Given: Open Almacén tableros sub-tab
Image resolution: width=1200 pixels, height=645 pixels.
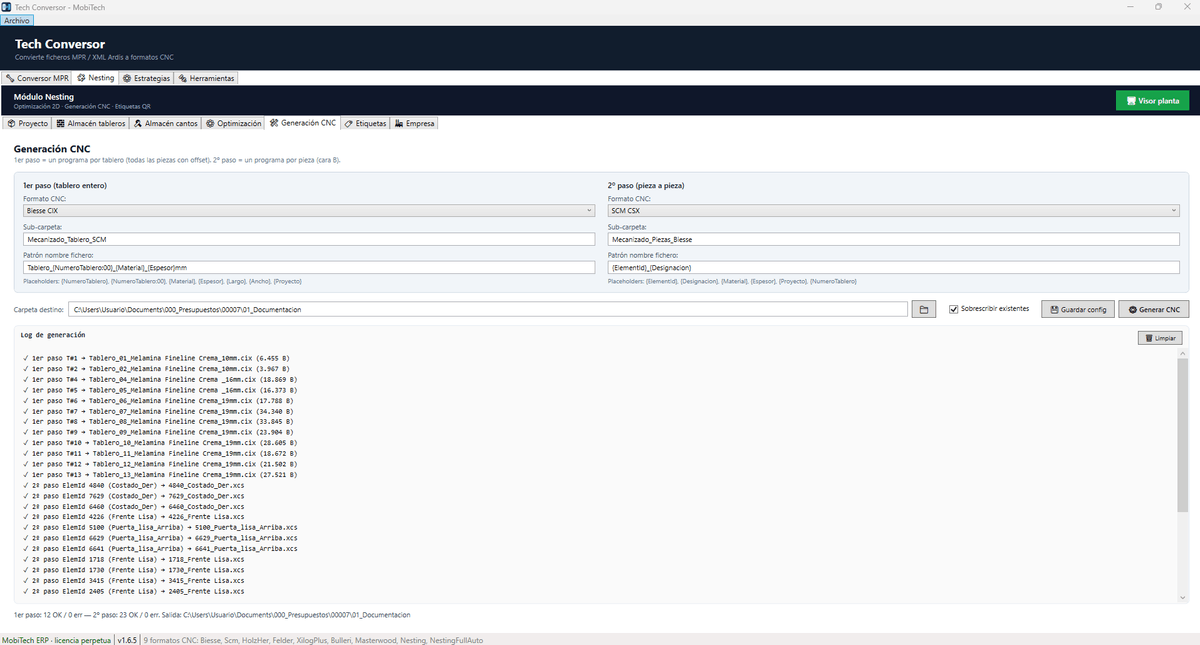Looking at the screenshot, I should coord(91,123).
